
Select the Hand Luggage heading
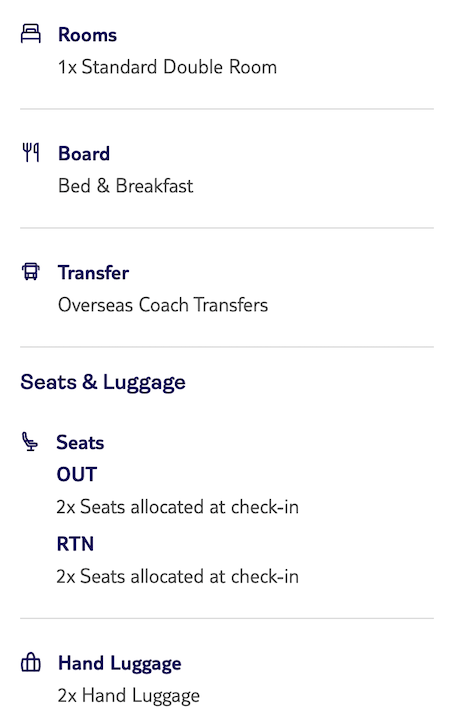(x=119, y=664)
